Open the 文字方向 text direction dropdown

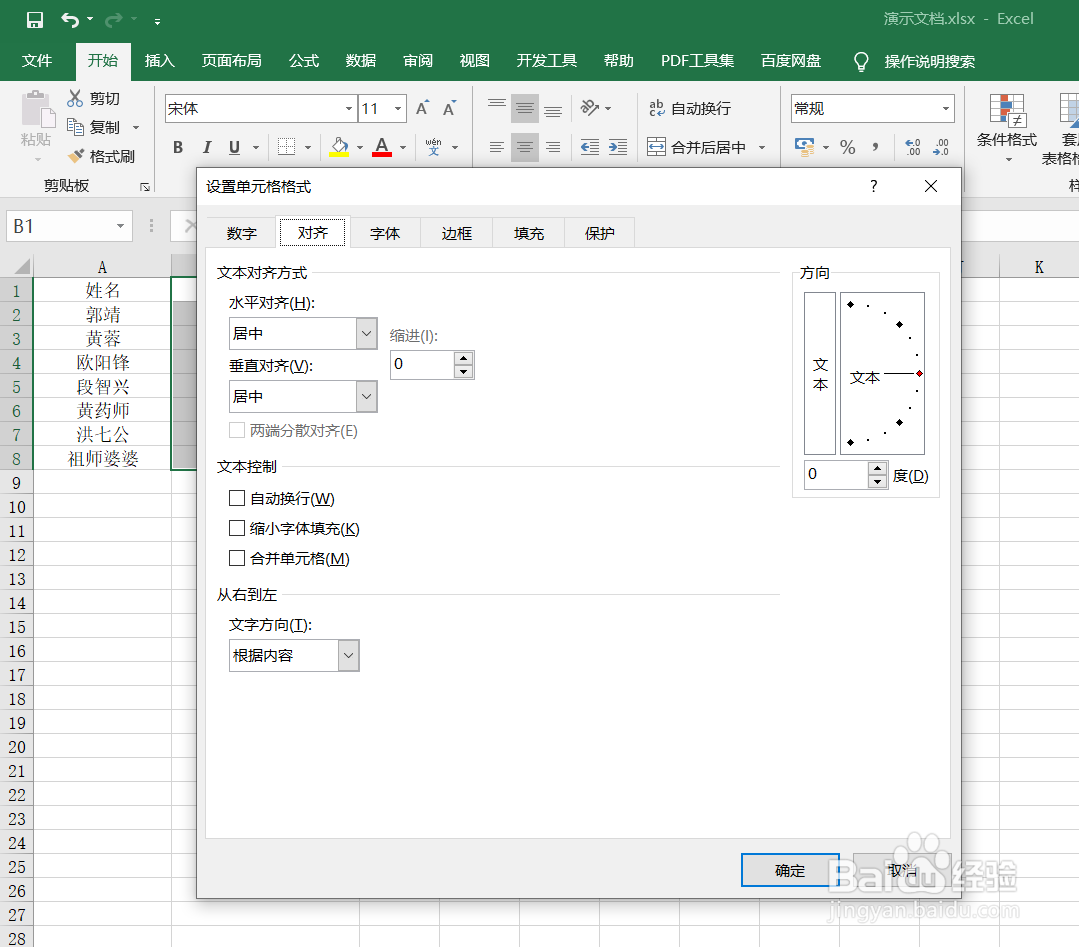pyautogui.click(x=348, y=655)
